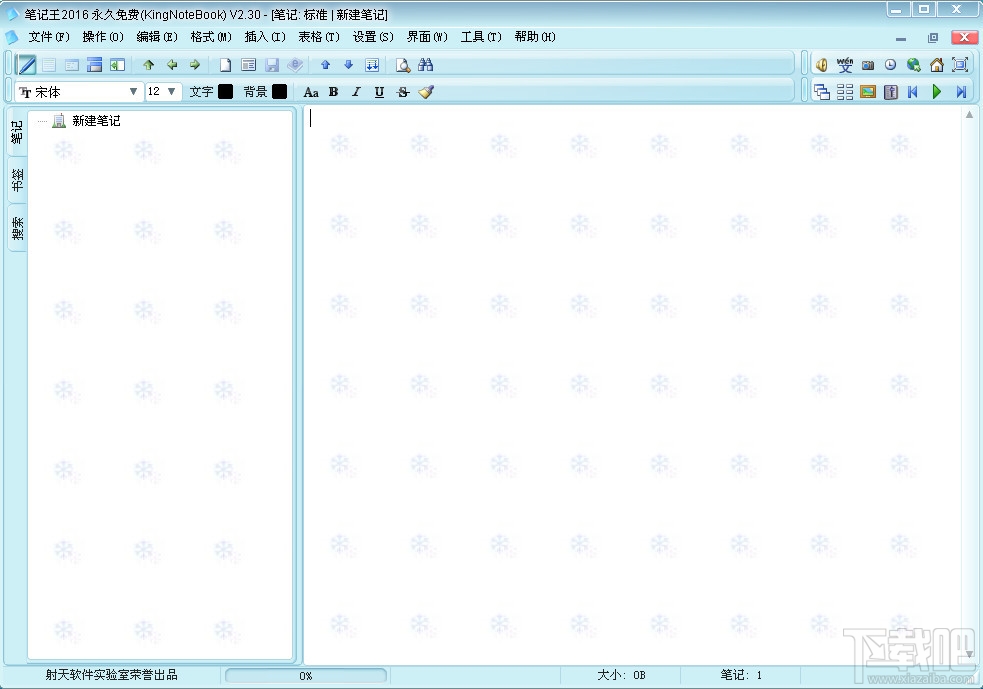
Task: Click the 0% progress bar in status bar
Action: click(x=306, y=675)
